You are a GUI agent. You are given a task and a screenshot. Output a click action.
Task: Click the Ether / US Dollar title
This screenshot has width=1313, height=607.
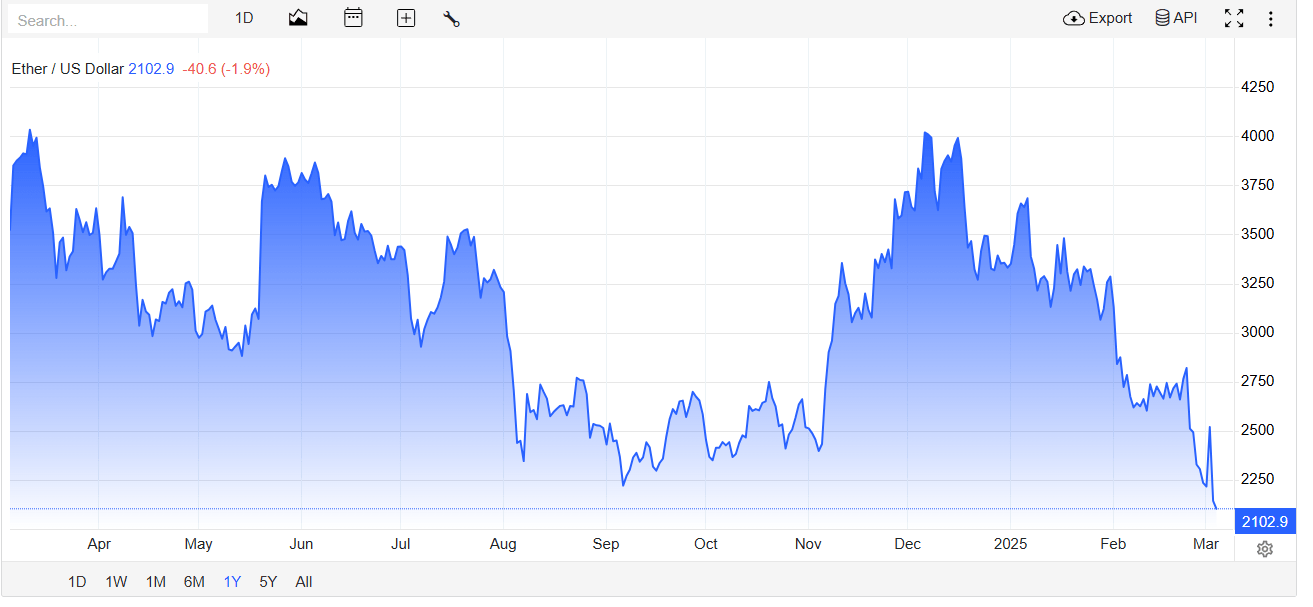click(68, 69)
